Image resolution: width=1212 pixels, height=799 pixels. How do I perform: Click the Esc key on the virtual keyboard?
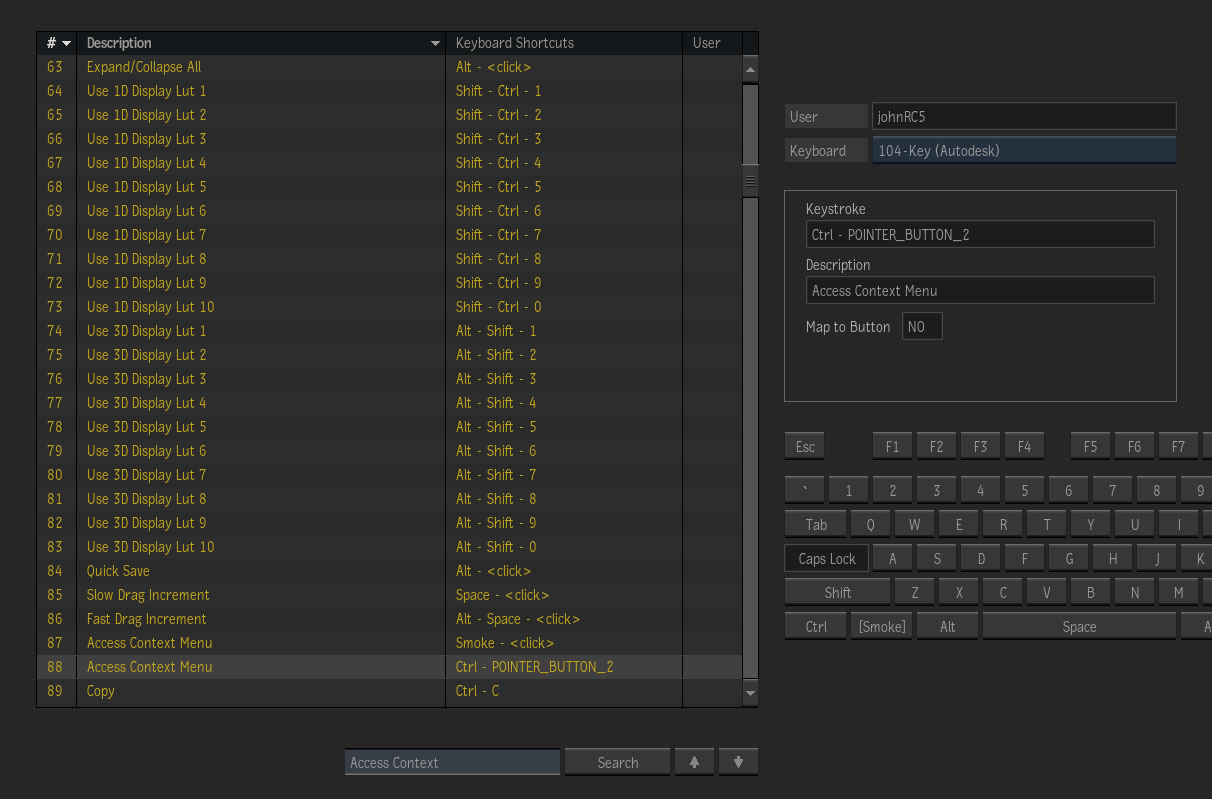tap(805, 446)
